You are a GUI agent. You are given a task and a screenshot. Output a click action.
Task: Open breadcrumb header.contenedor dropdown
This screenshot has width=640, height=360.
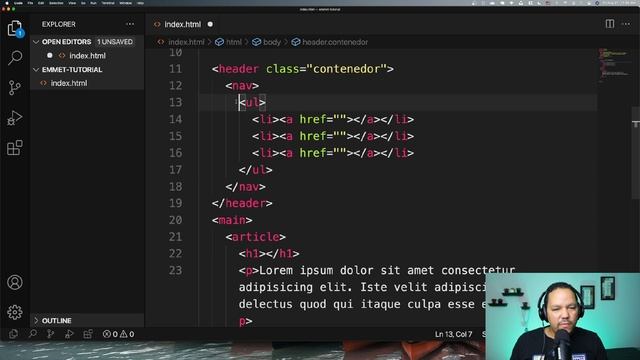click(330, 42)
